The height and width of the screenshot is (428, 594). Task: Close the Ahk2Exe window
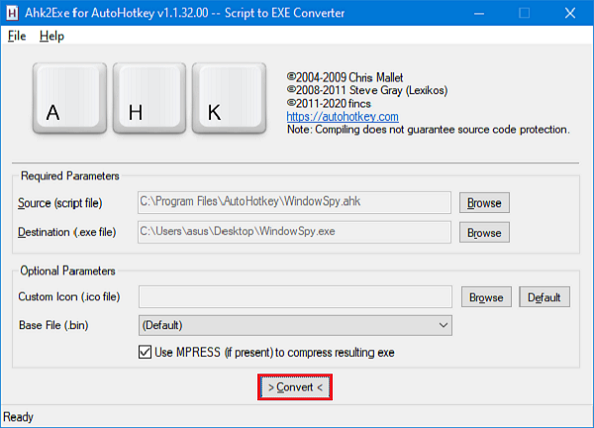point(570,13)
